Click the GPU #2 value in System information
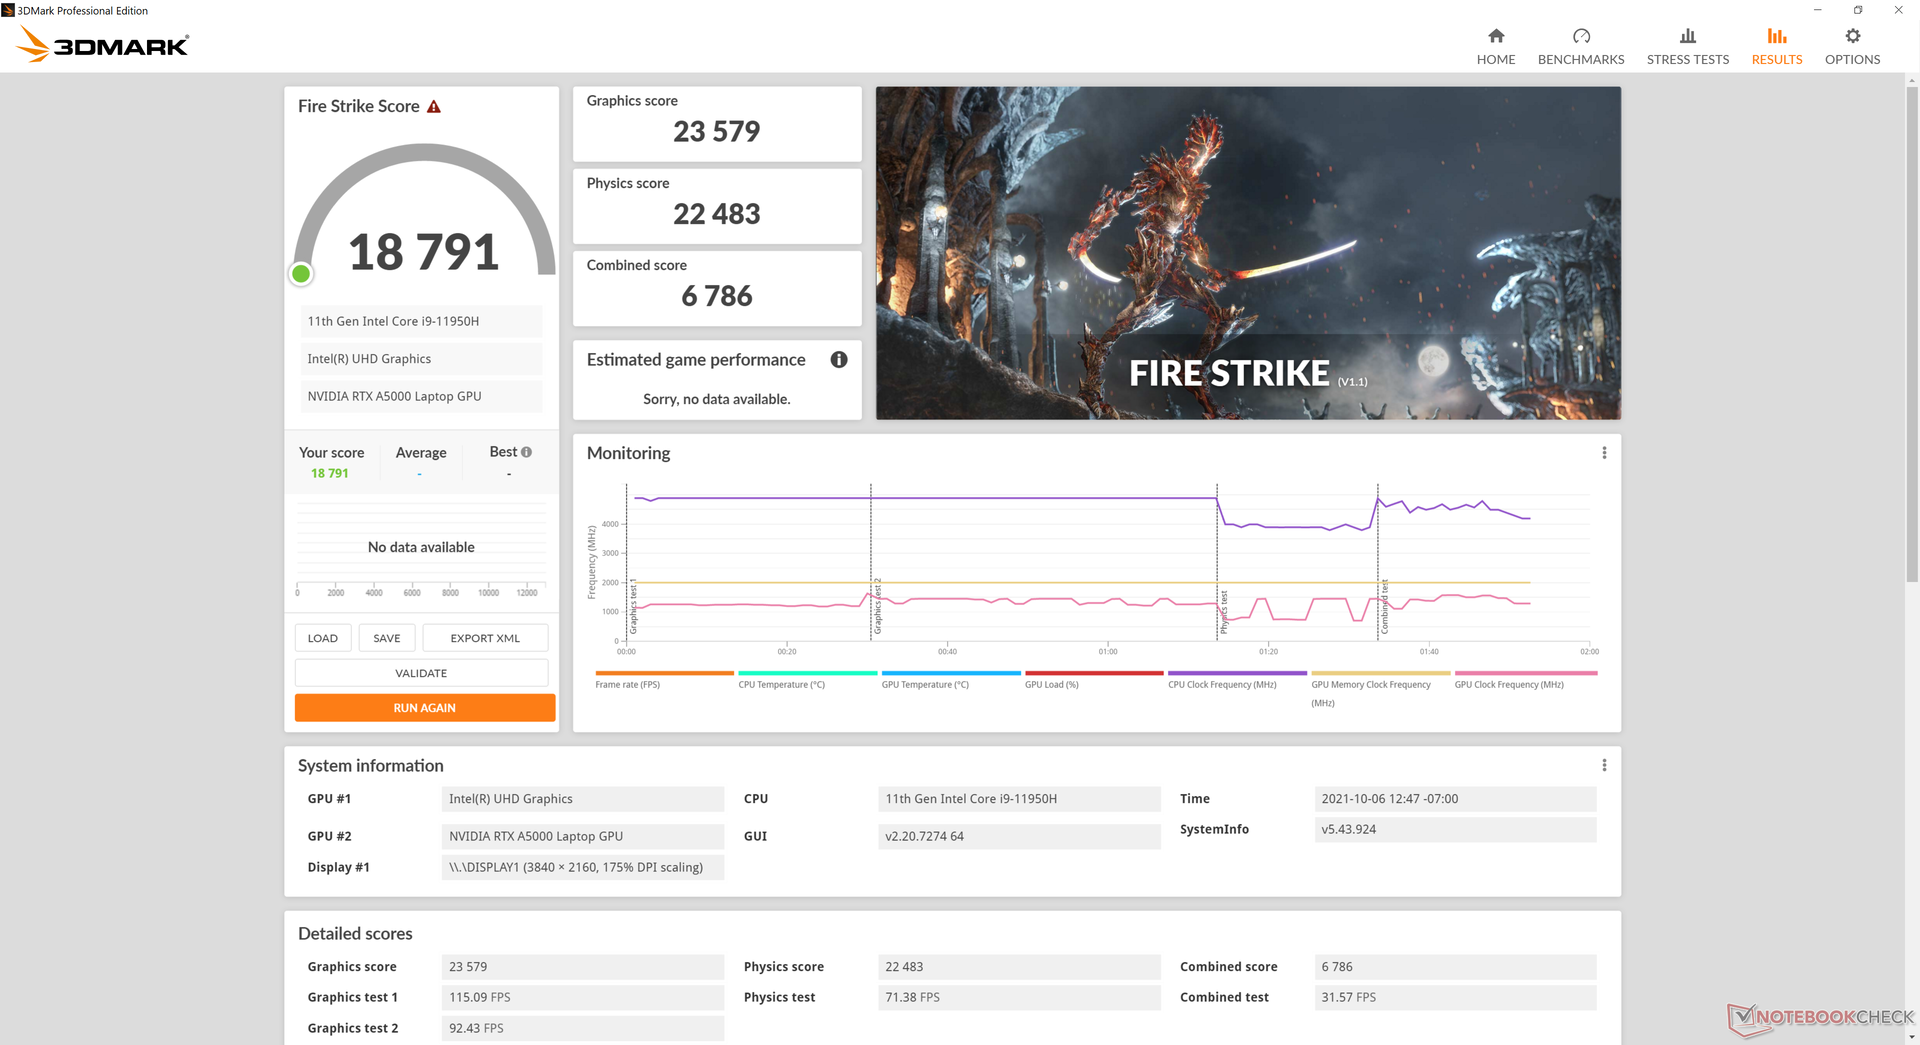The width and height of the screenshot is (1920, 1045). 583,836
